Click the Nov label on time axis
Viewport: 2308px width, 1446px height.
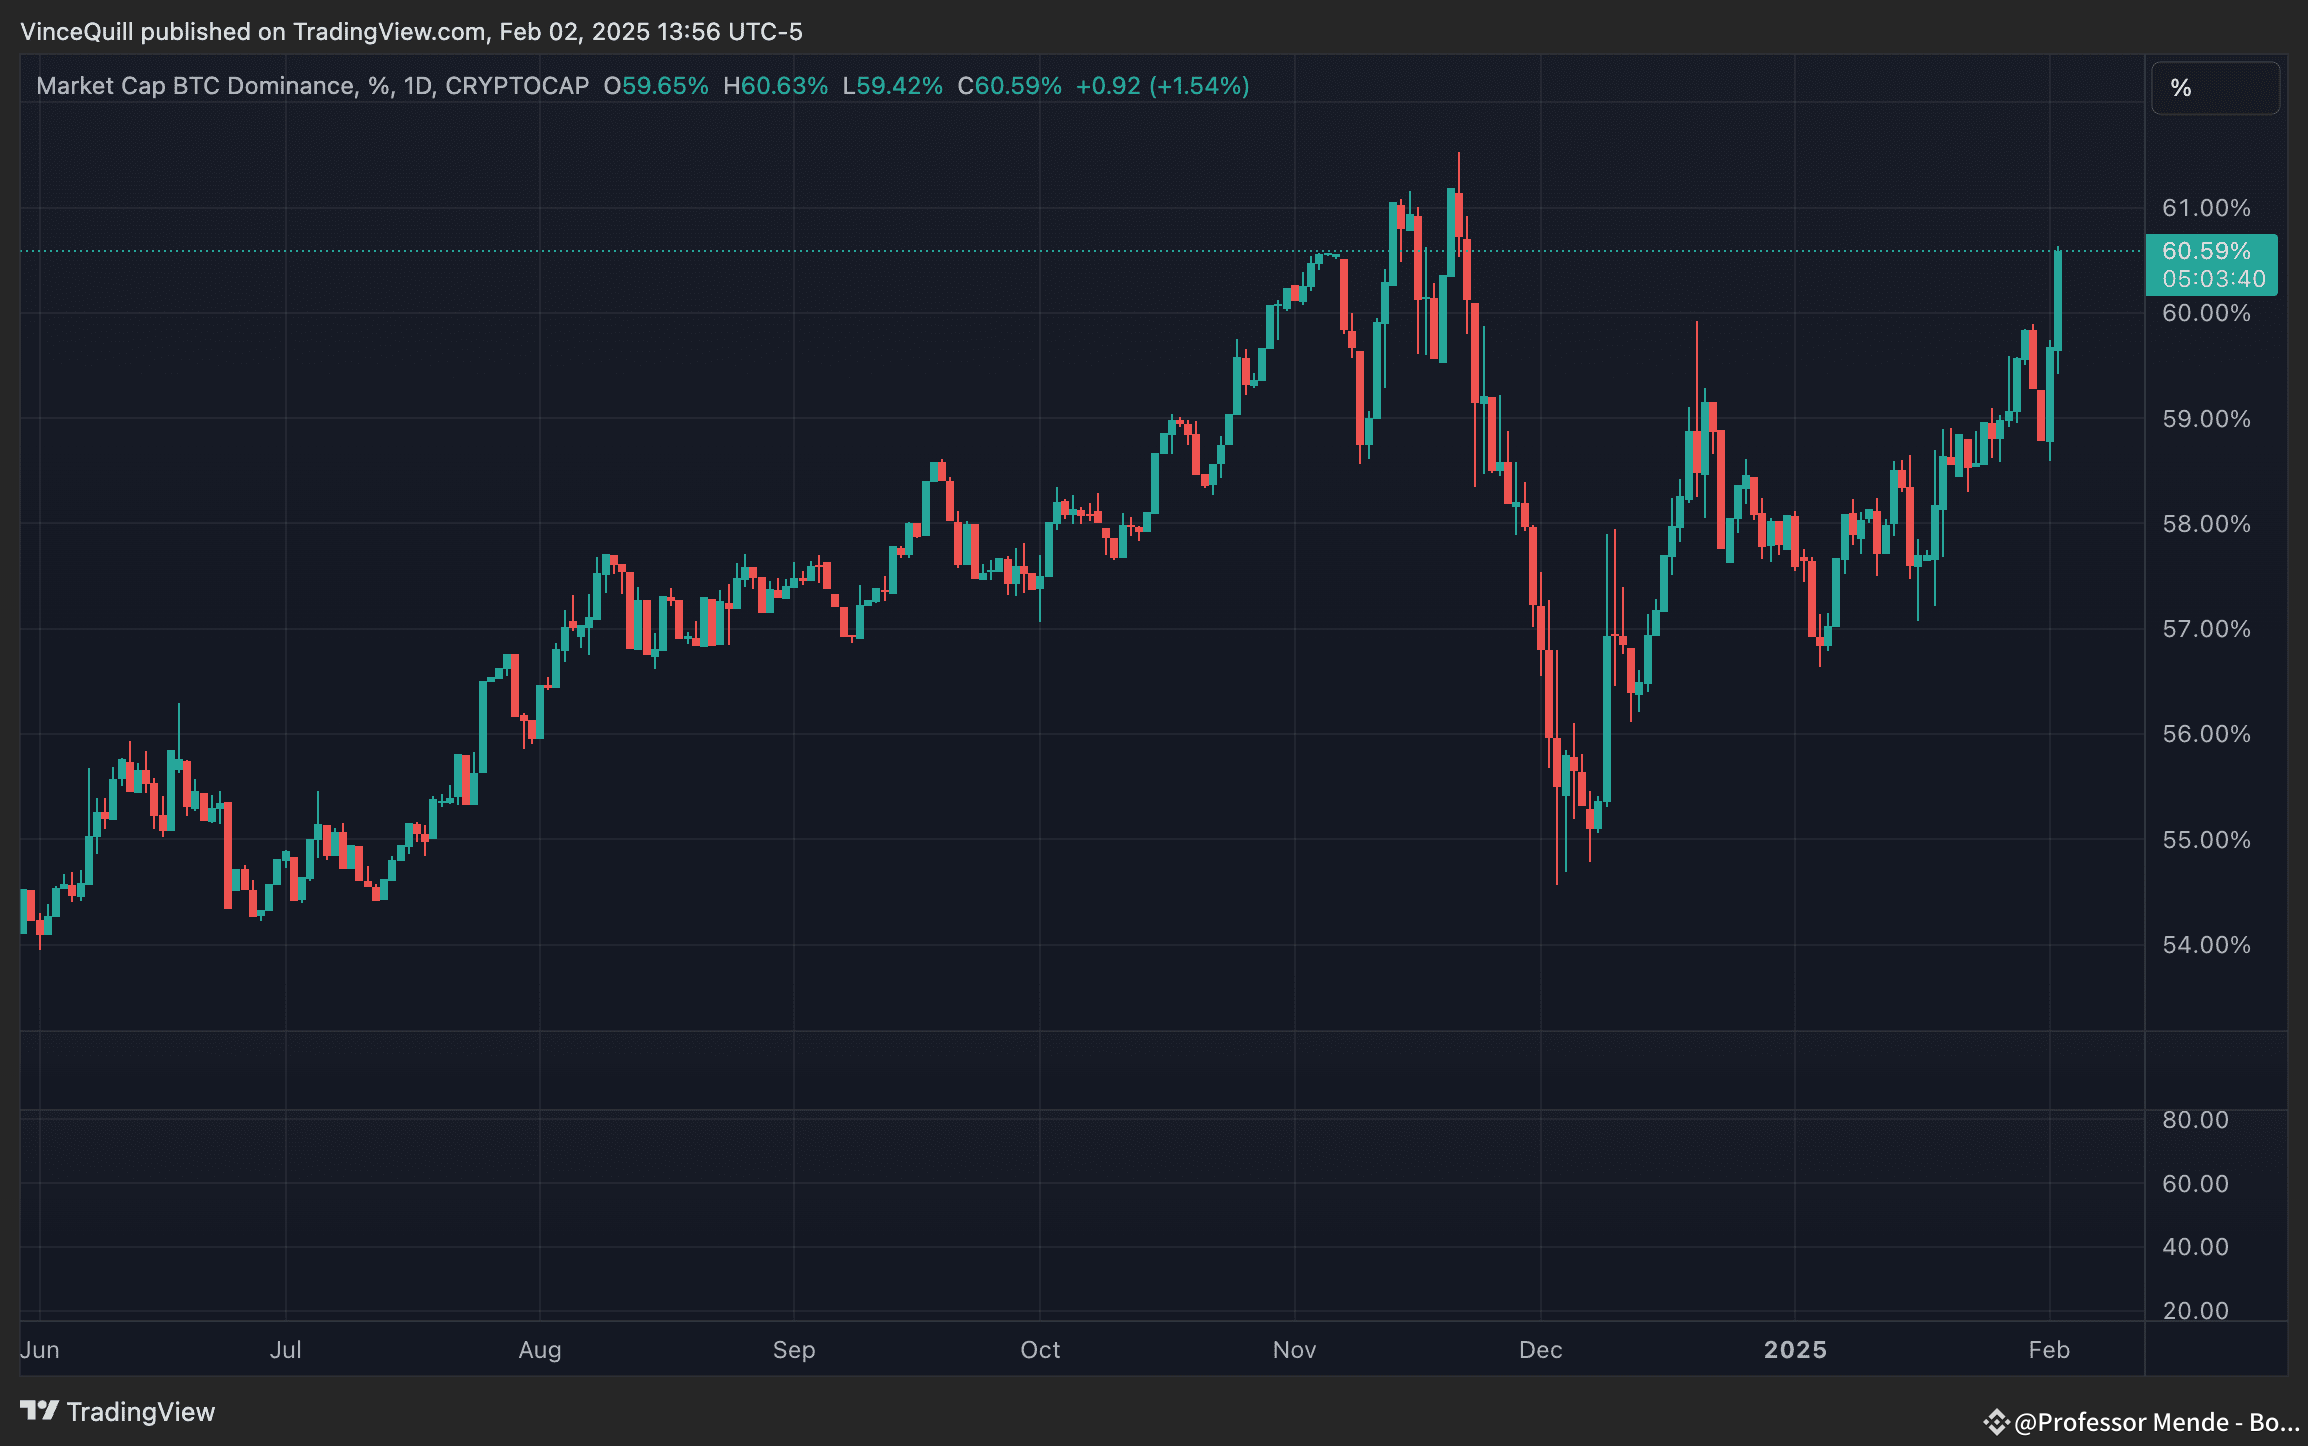1294,1350
